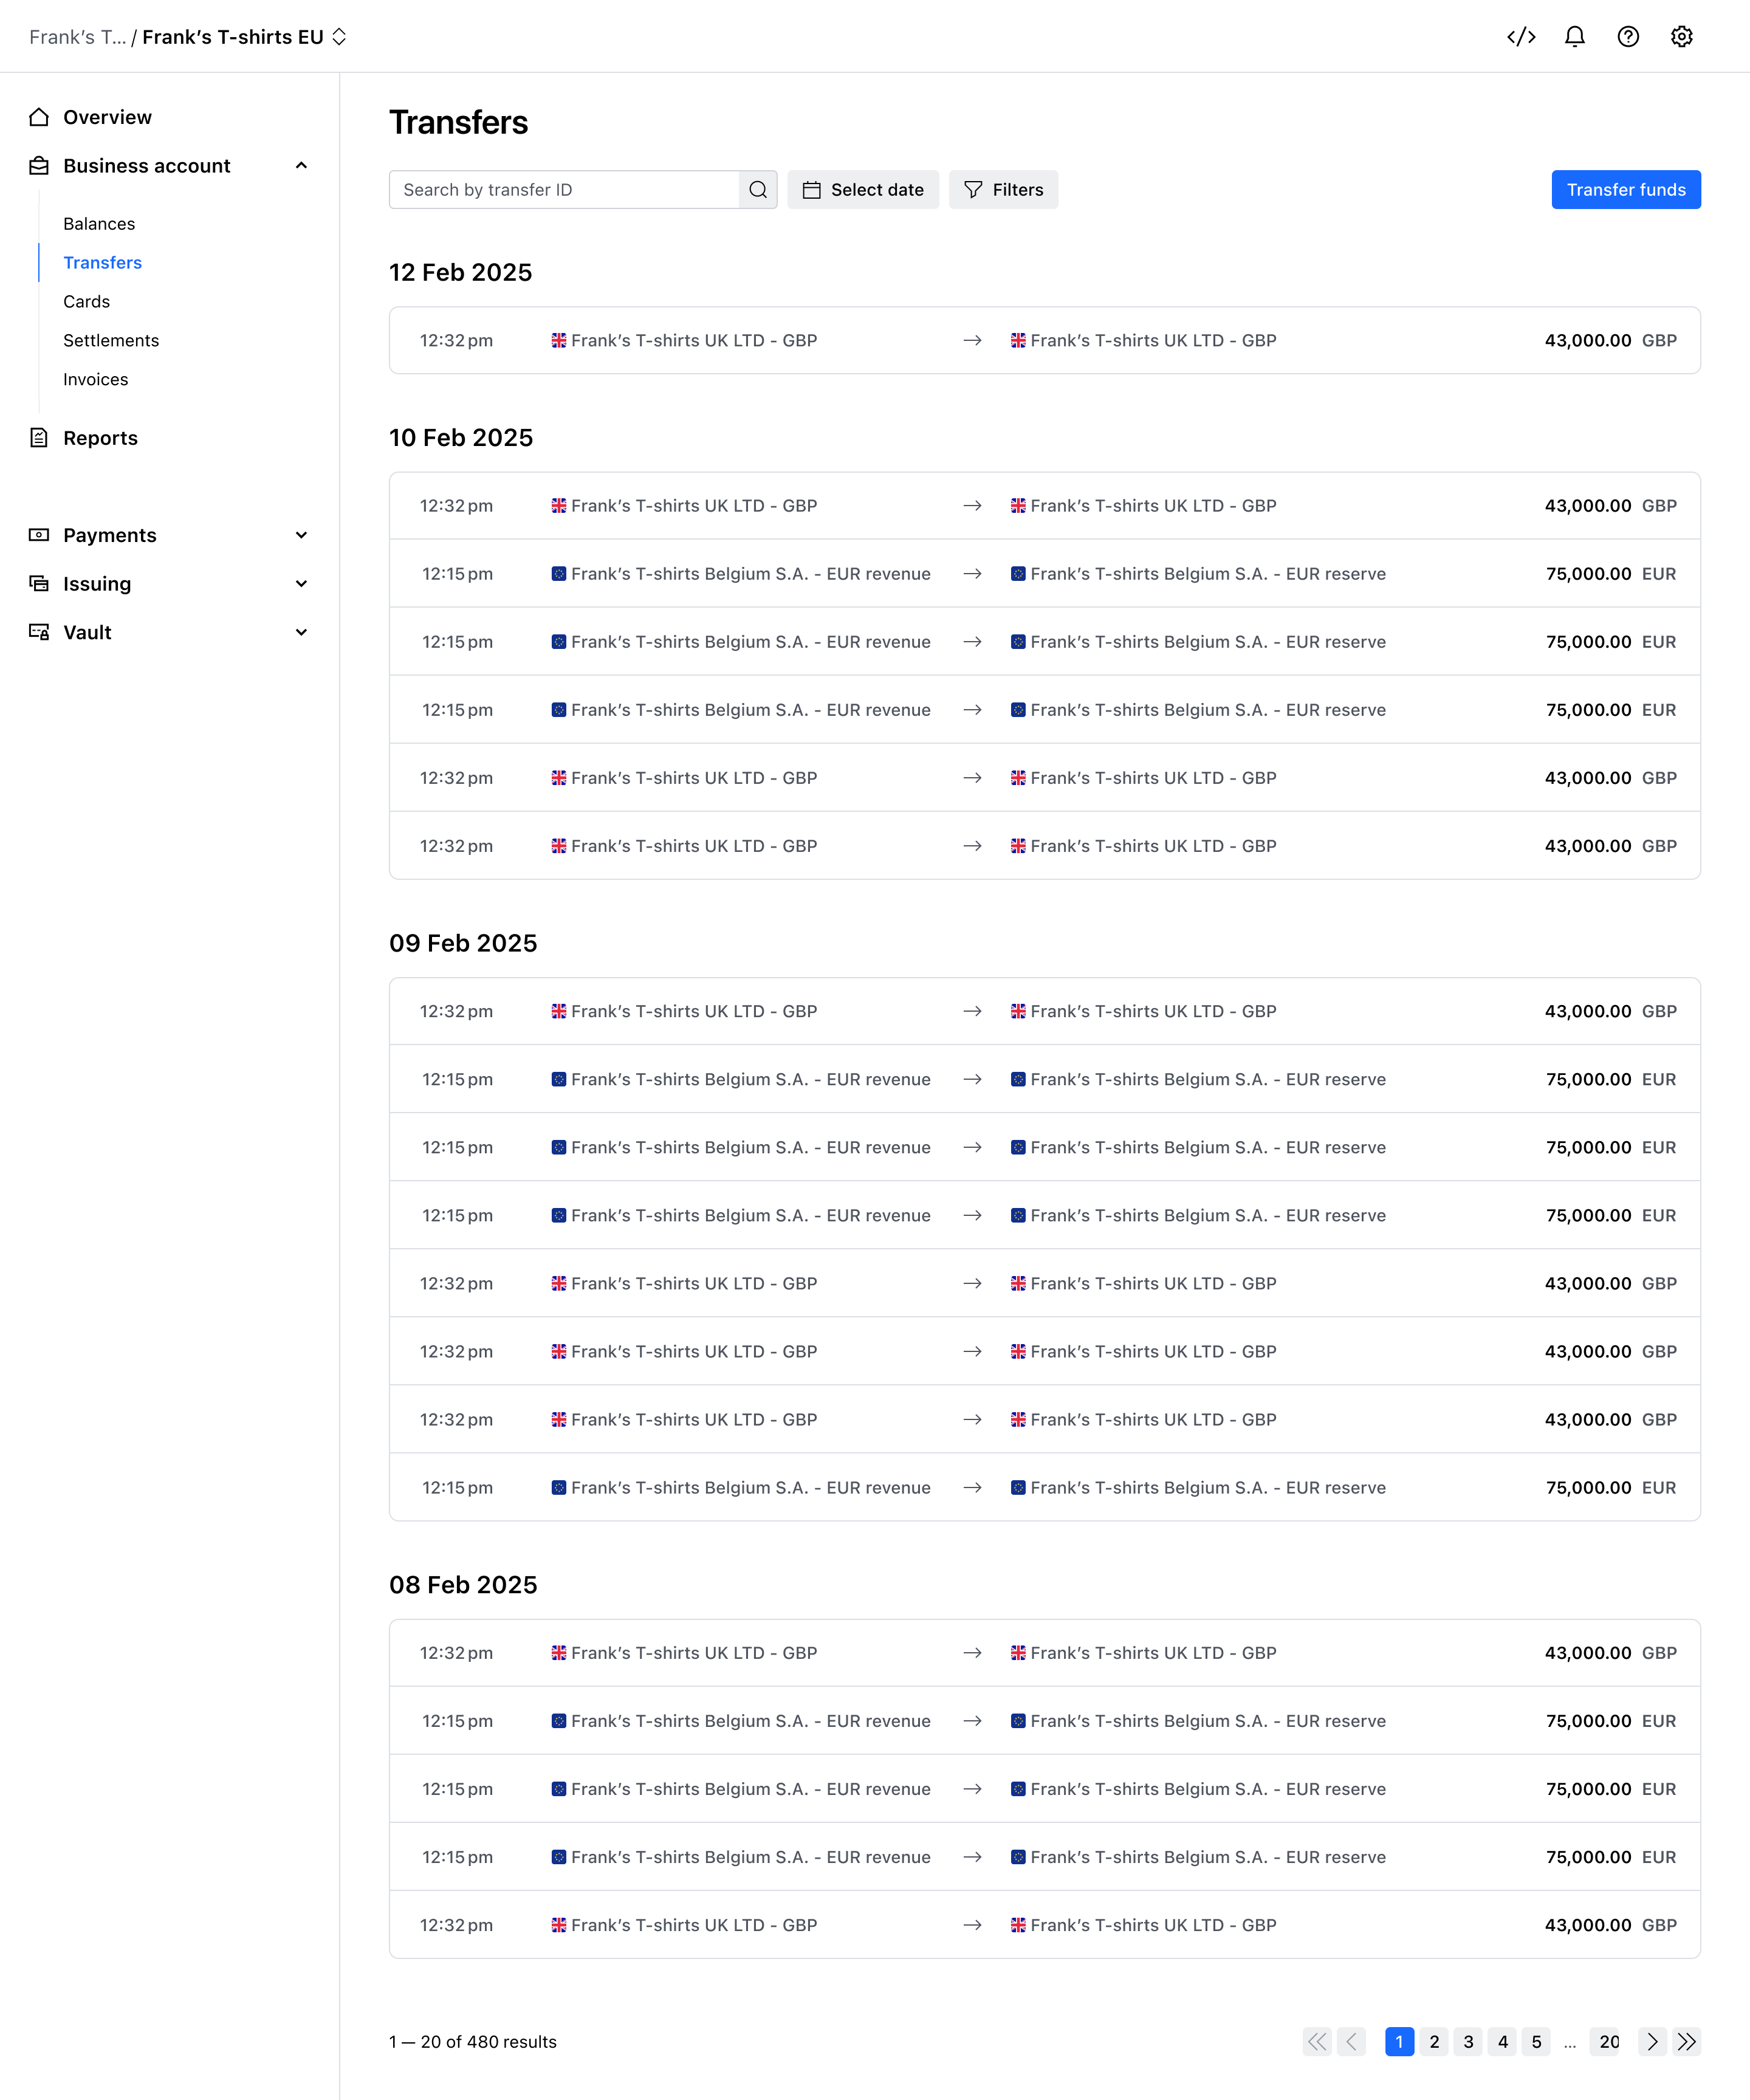Collapse Business account section

(301, 166)
